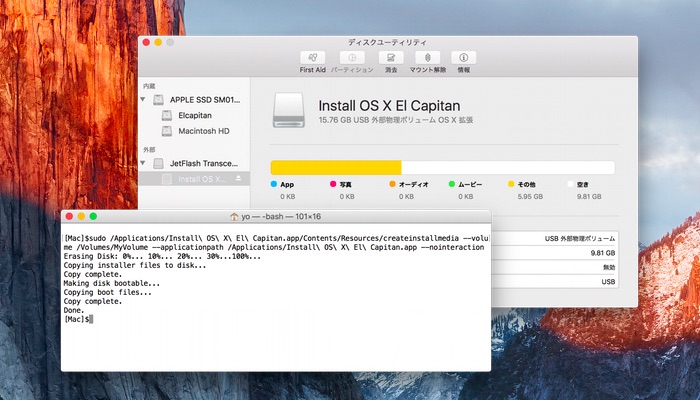
Task: Click the white 空き legend dot
Action: point(570,184)
